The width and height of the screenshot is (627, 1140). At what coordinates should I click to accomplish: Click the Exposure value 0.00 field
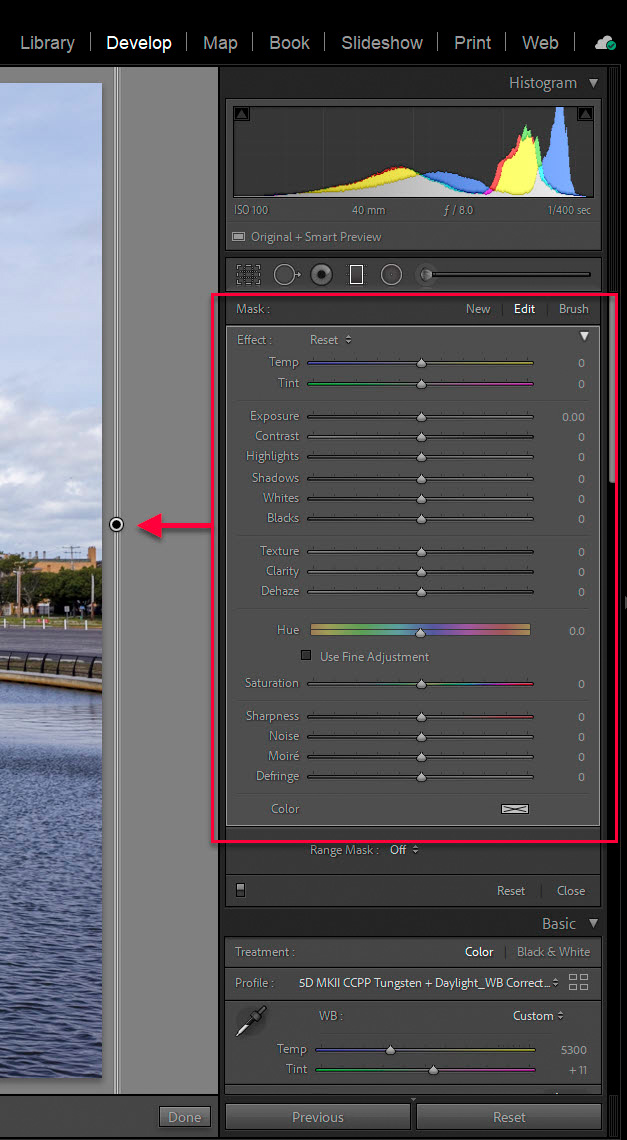[572, 417]
